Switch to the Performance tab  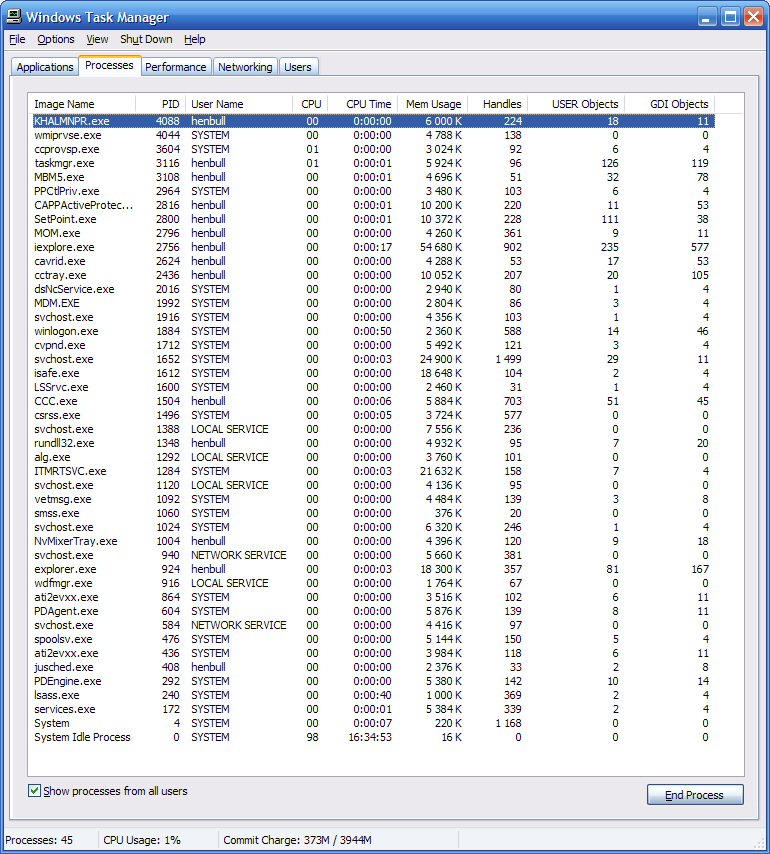(175, 67)
